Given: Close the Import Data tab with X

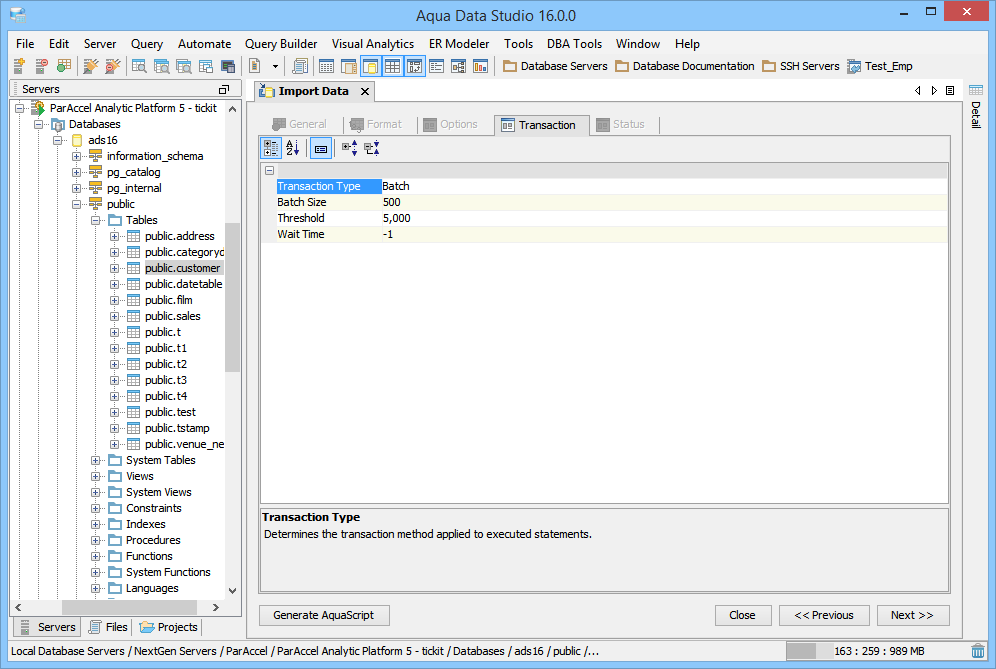Looking at the screenshot, I should click(365, 91).
